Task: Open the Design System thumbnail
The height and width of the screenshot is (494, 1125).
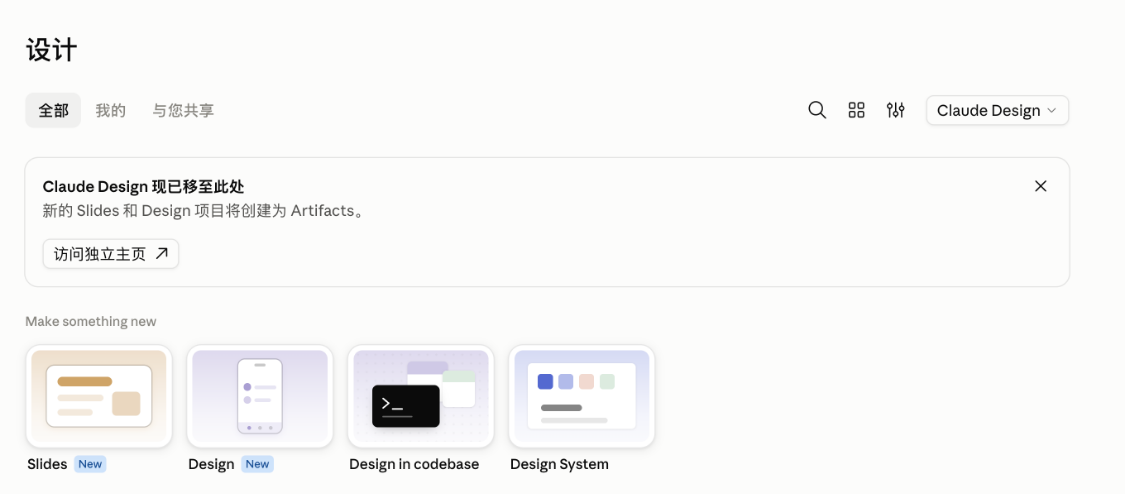Action: pyautogui.click(x=581, y=396)
